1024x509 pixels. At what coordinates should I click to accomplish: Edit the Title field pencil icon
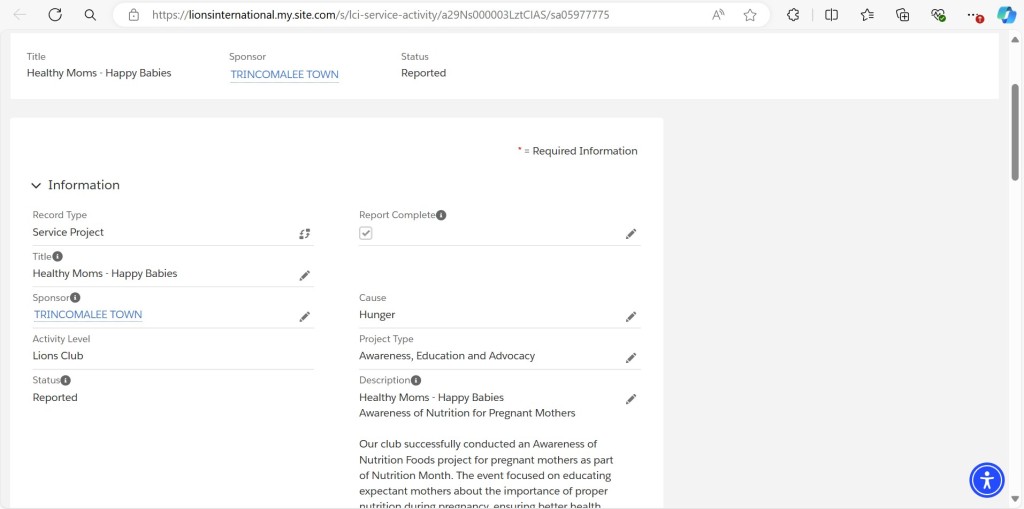point(304,276)
